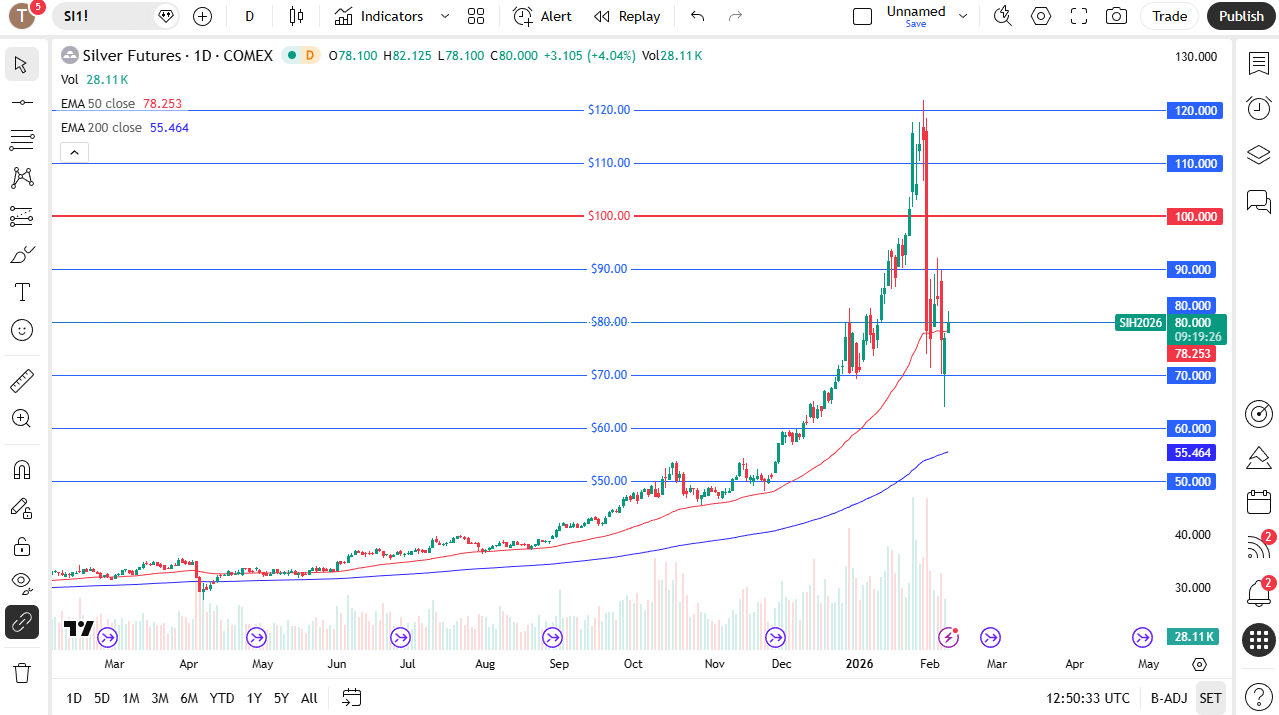Toggle the drawings link sync button
The image size is (1279, 715).
tap(21, 622)
